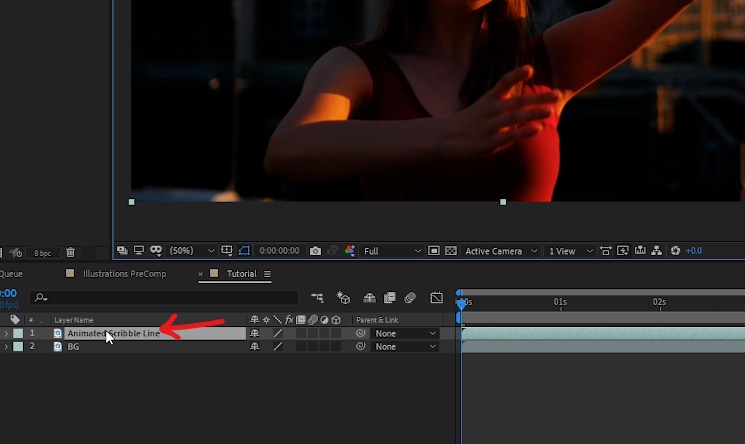Open the Graph Editor icon

pos(436,298)
